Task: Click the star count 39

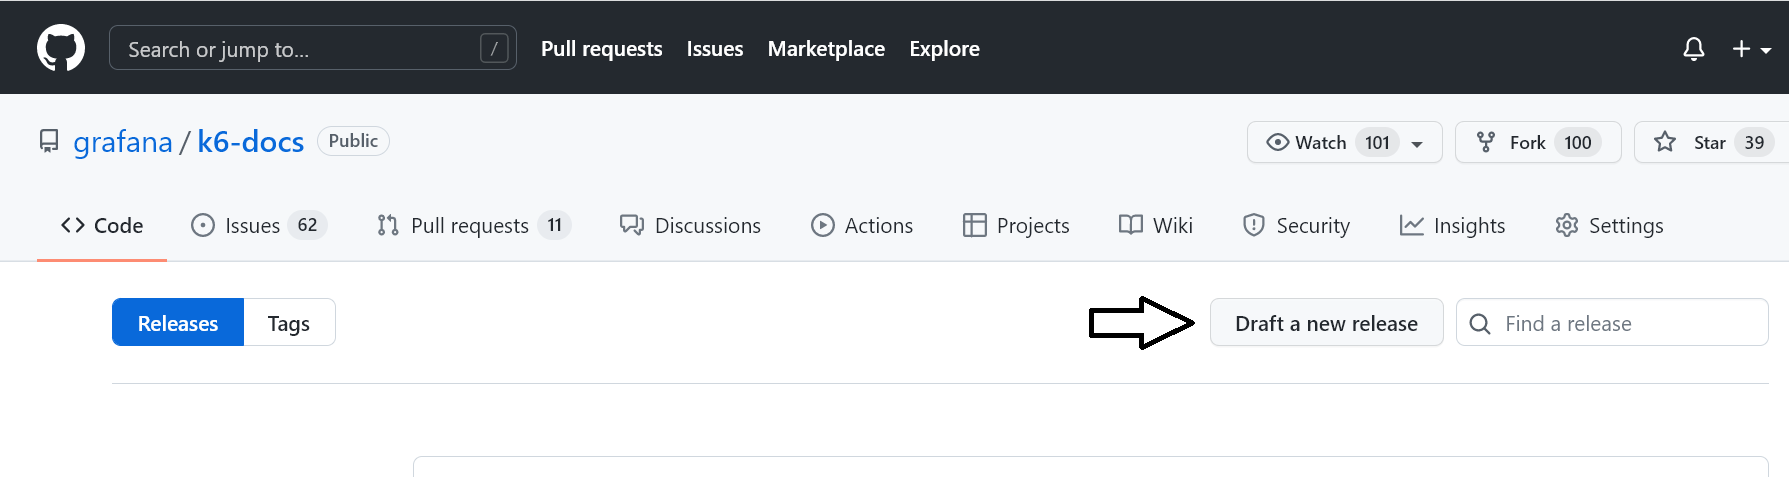Action: (x=1754, y=142)
